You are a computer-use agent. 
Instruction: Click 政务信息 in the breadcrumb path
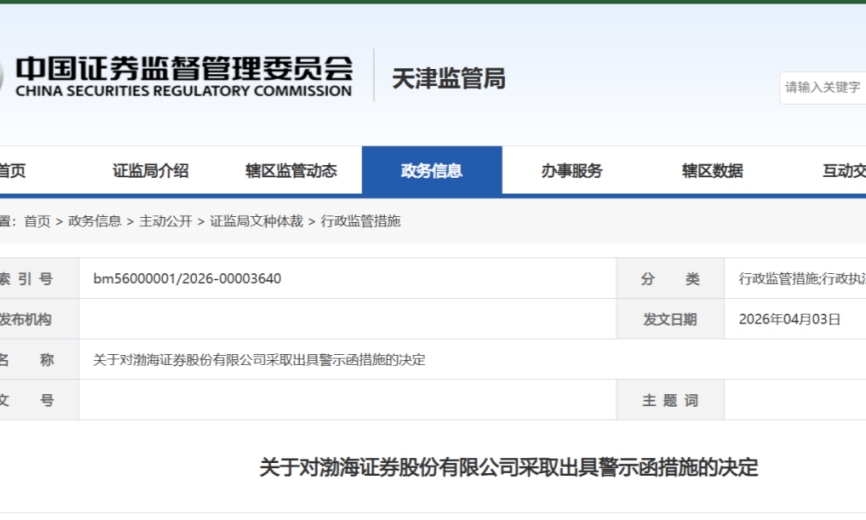coord(95,221)
